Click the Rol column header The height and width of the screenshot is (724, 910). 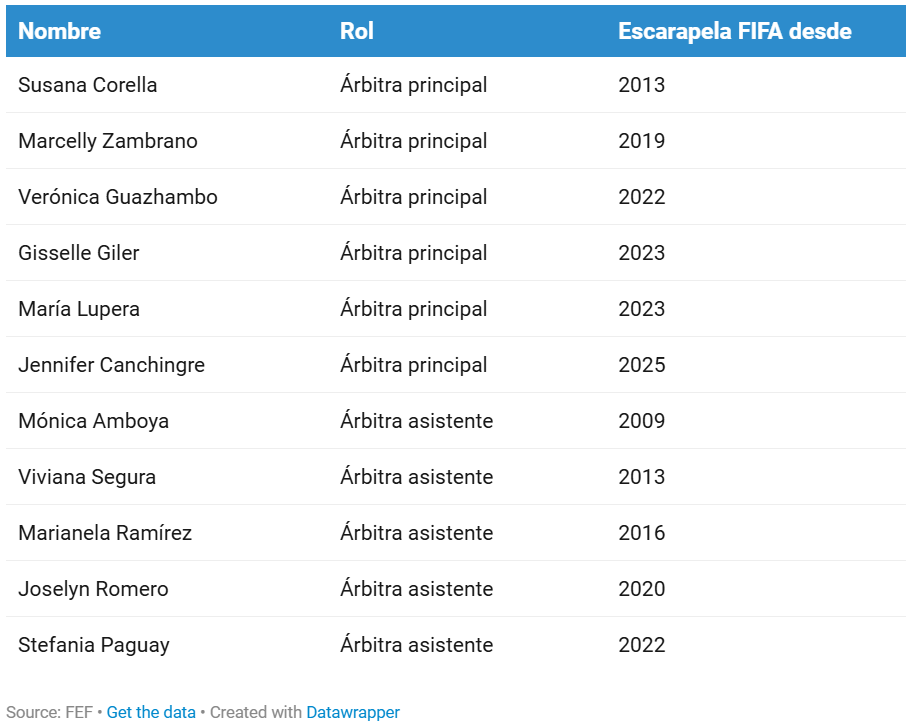(357, 31)
